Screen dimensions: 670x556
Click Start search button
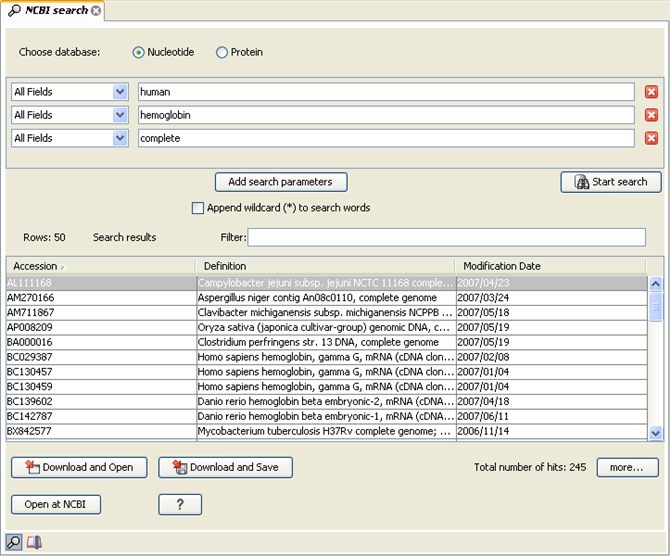(x=611, y=182)
